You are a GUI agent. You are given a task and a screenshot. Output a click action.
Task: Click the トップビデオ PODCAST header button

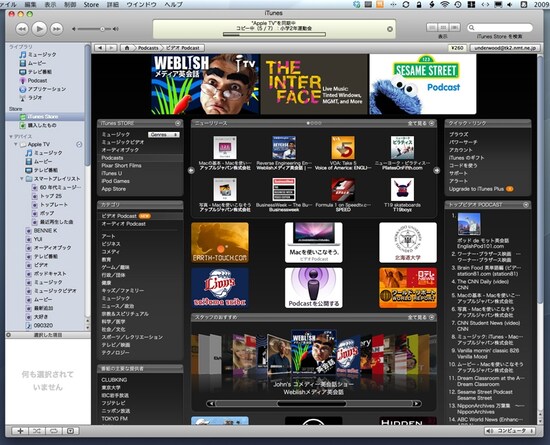coord(526,205)
